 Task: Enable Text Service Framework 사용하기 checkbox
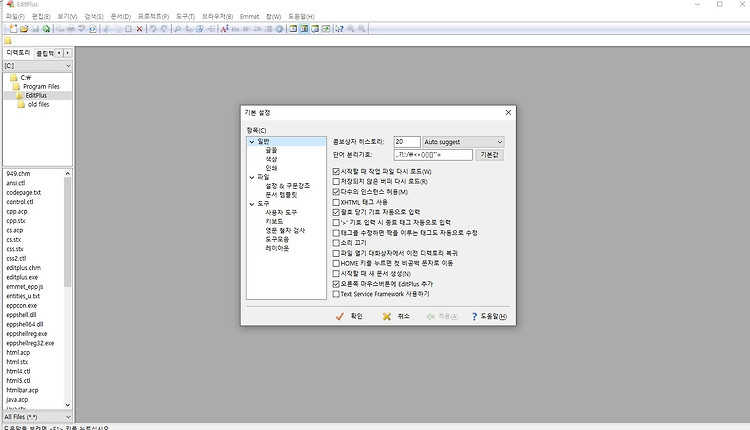point(336,294)
